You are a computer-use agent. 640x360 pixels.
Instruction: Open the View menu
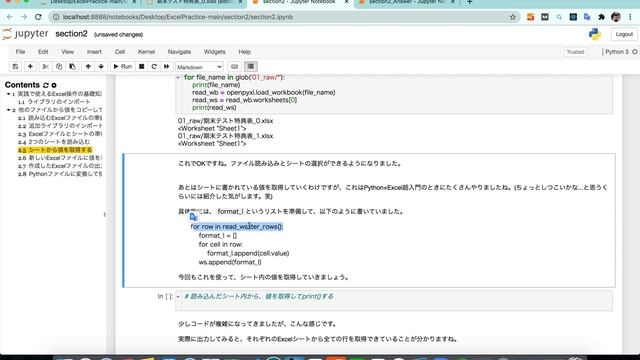pos(68,52)
